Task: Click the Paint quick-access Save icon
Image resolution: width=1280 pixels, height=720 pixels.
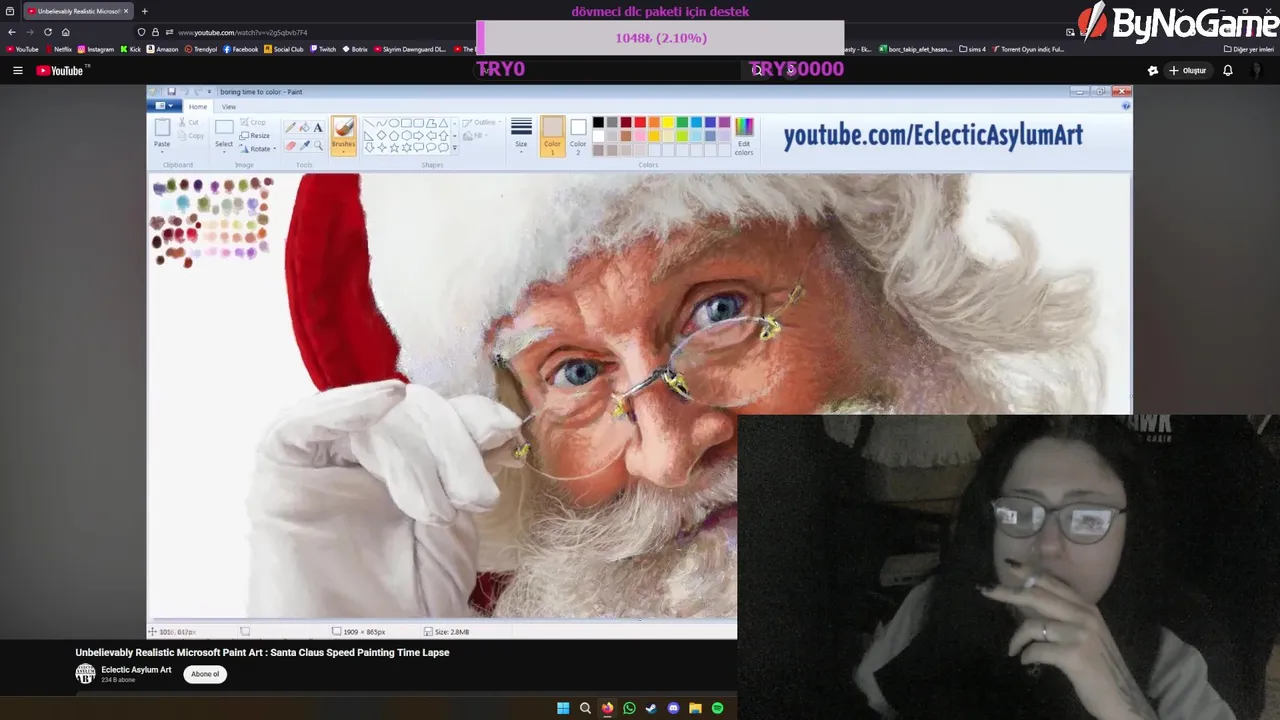Action: (172, 92)
